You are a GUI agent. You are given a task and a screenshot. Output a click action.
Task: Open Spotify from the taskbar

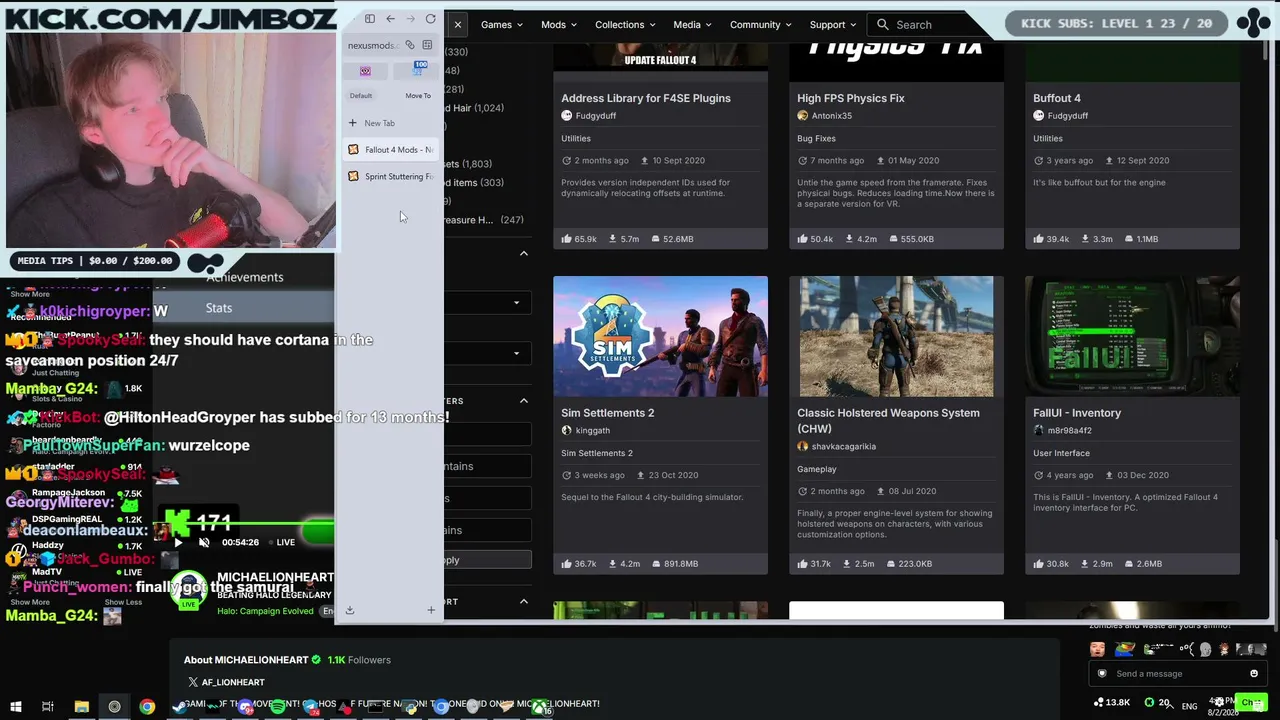click(278, 707)
